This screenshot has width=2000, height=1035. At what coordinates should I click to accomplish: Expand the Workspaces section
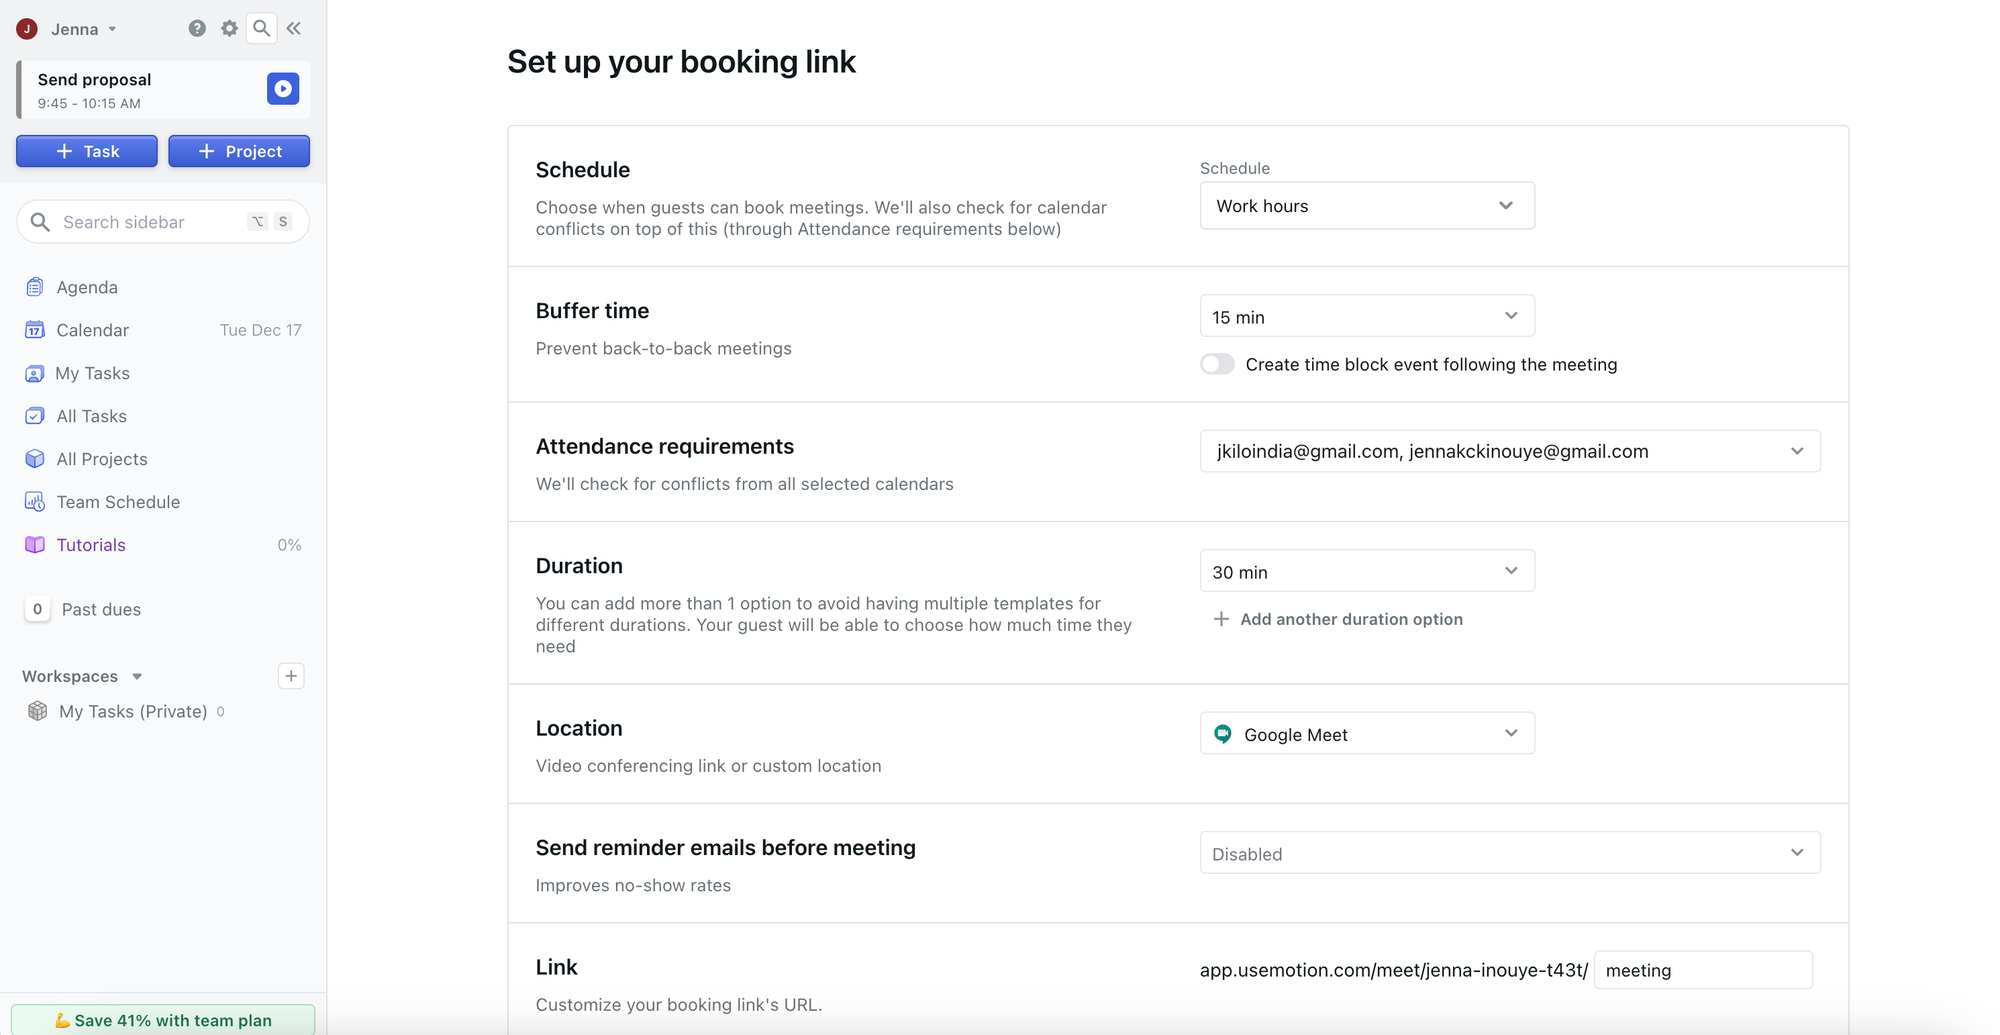click(x=137, y=676)
